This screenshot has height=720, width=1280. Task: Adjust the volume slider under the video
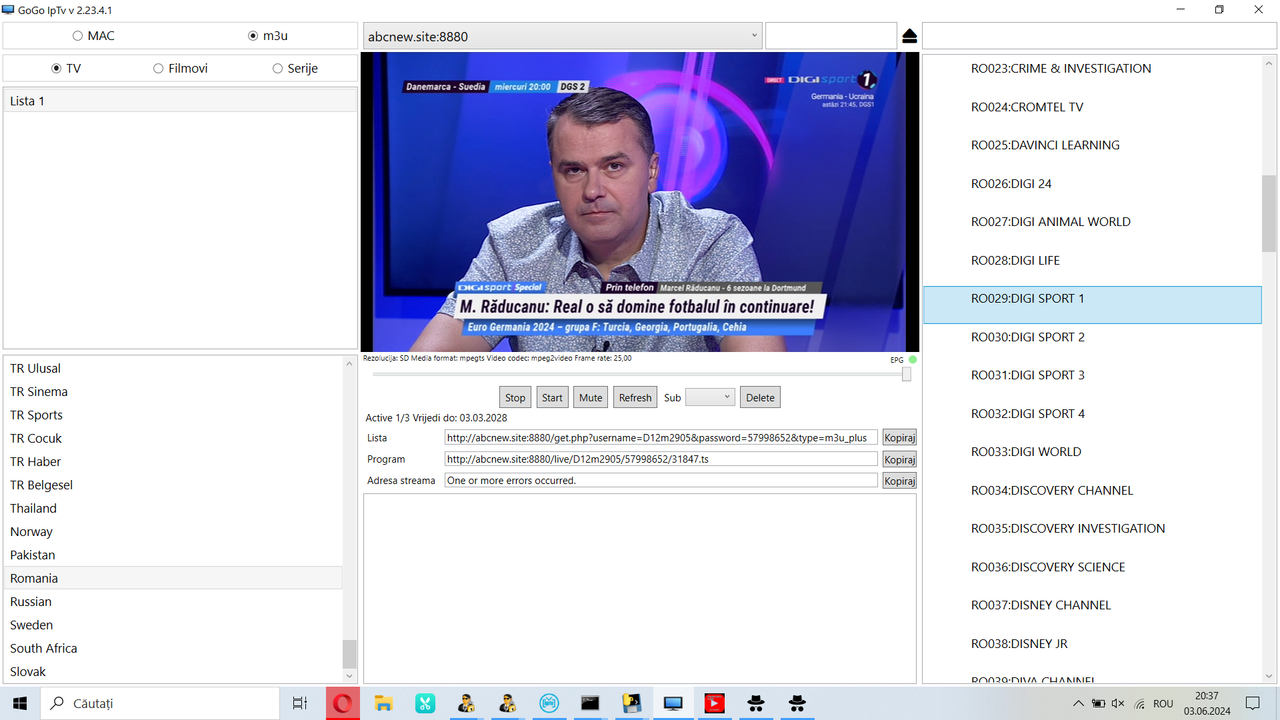(x=906, y=374)
